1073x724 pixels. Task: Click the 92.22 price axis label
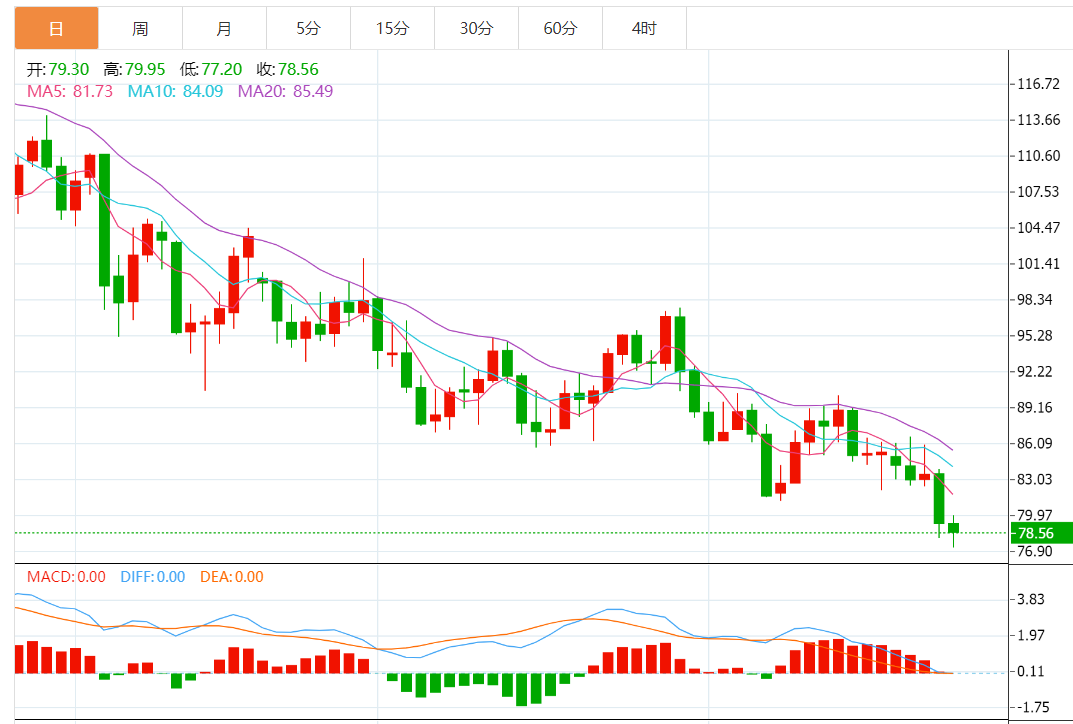(x=1035, y=372)
